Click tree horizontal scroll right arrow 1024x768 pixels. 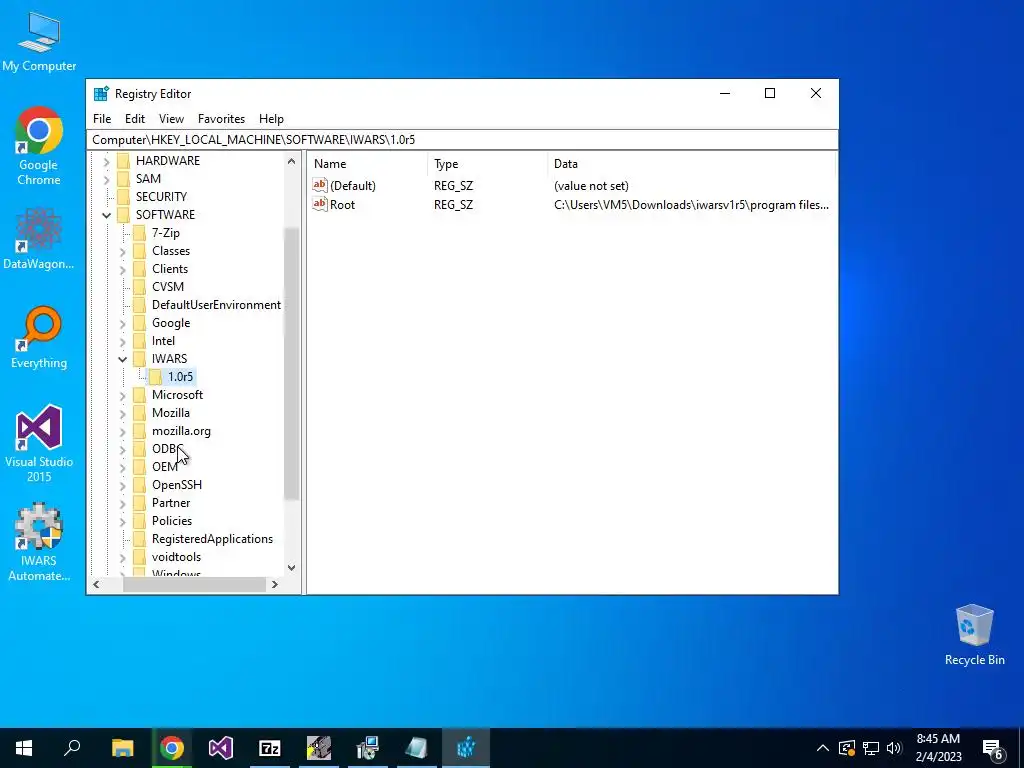(x=275, y=584)
